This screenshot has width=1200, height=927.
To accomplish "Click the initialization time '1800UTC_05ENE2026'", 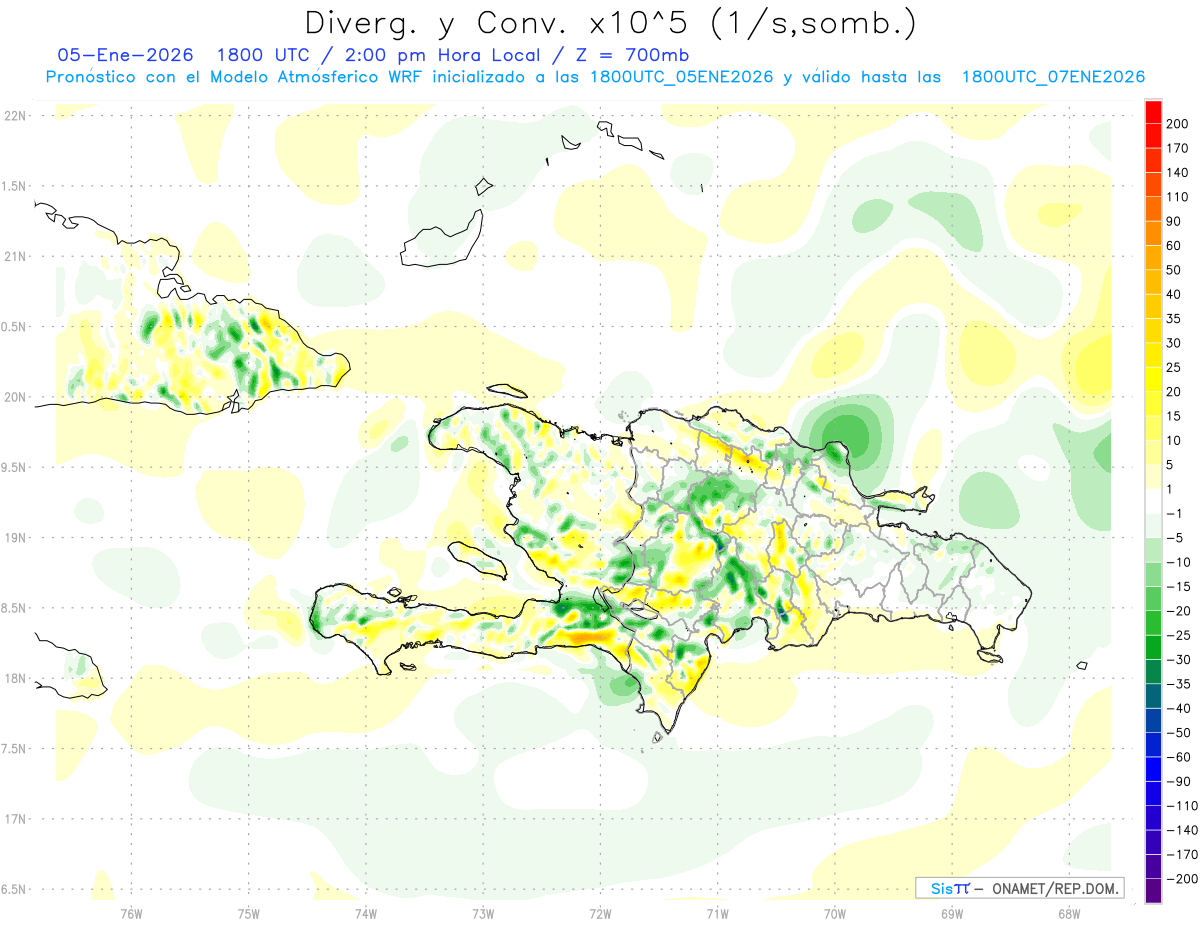I will 682,77.
